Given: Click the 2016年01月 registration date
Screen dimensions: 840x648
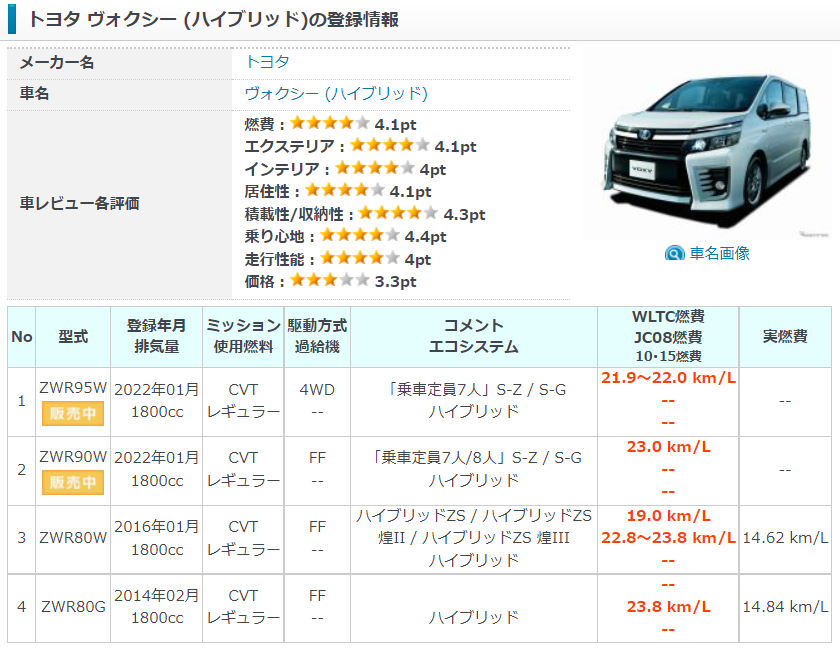Looking at the screenshot, I should point(156,526).
